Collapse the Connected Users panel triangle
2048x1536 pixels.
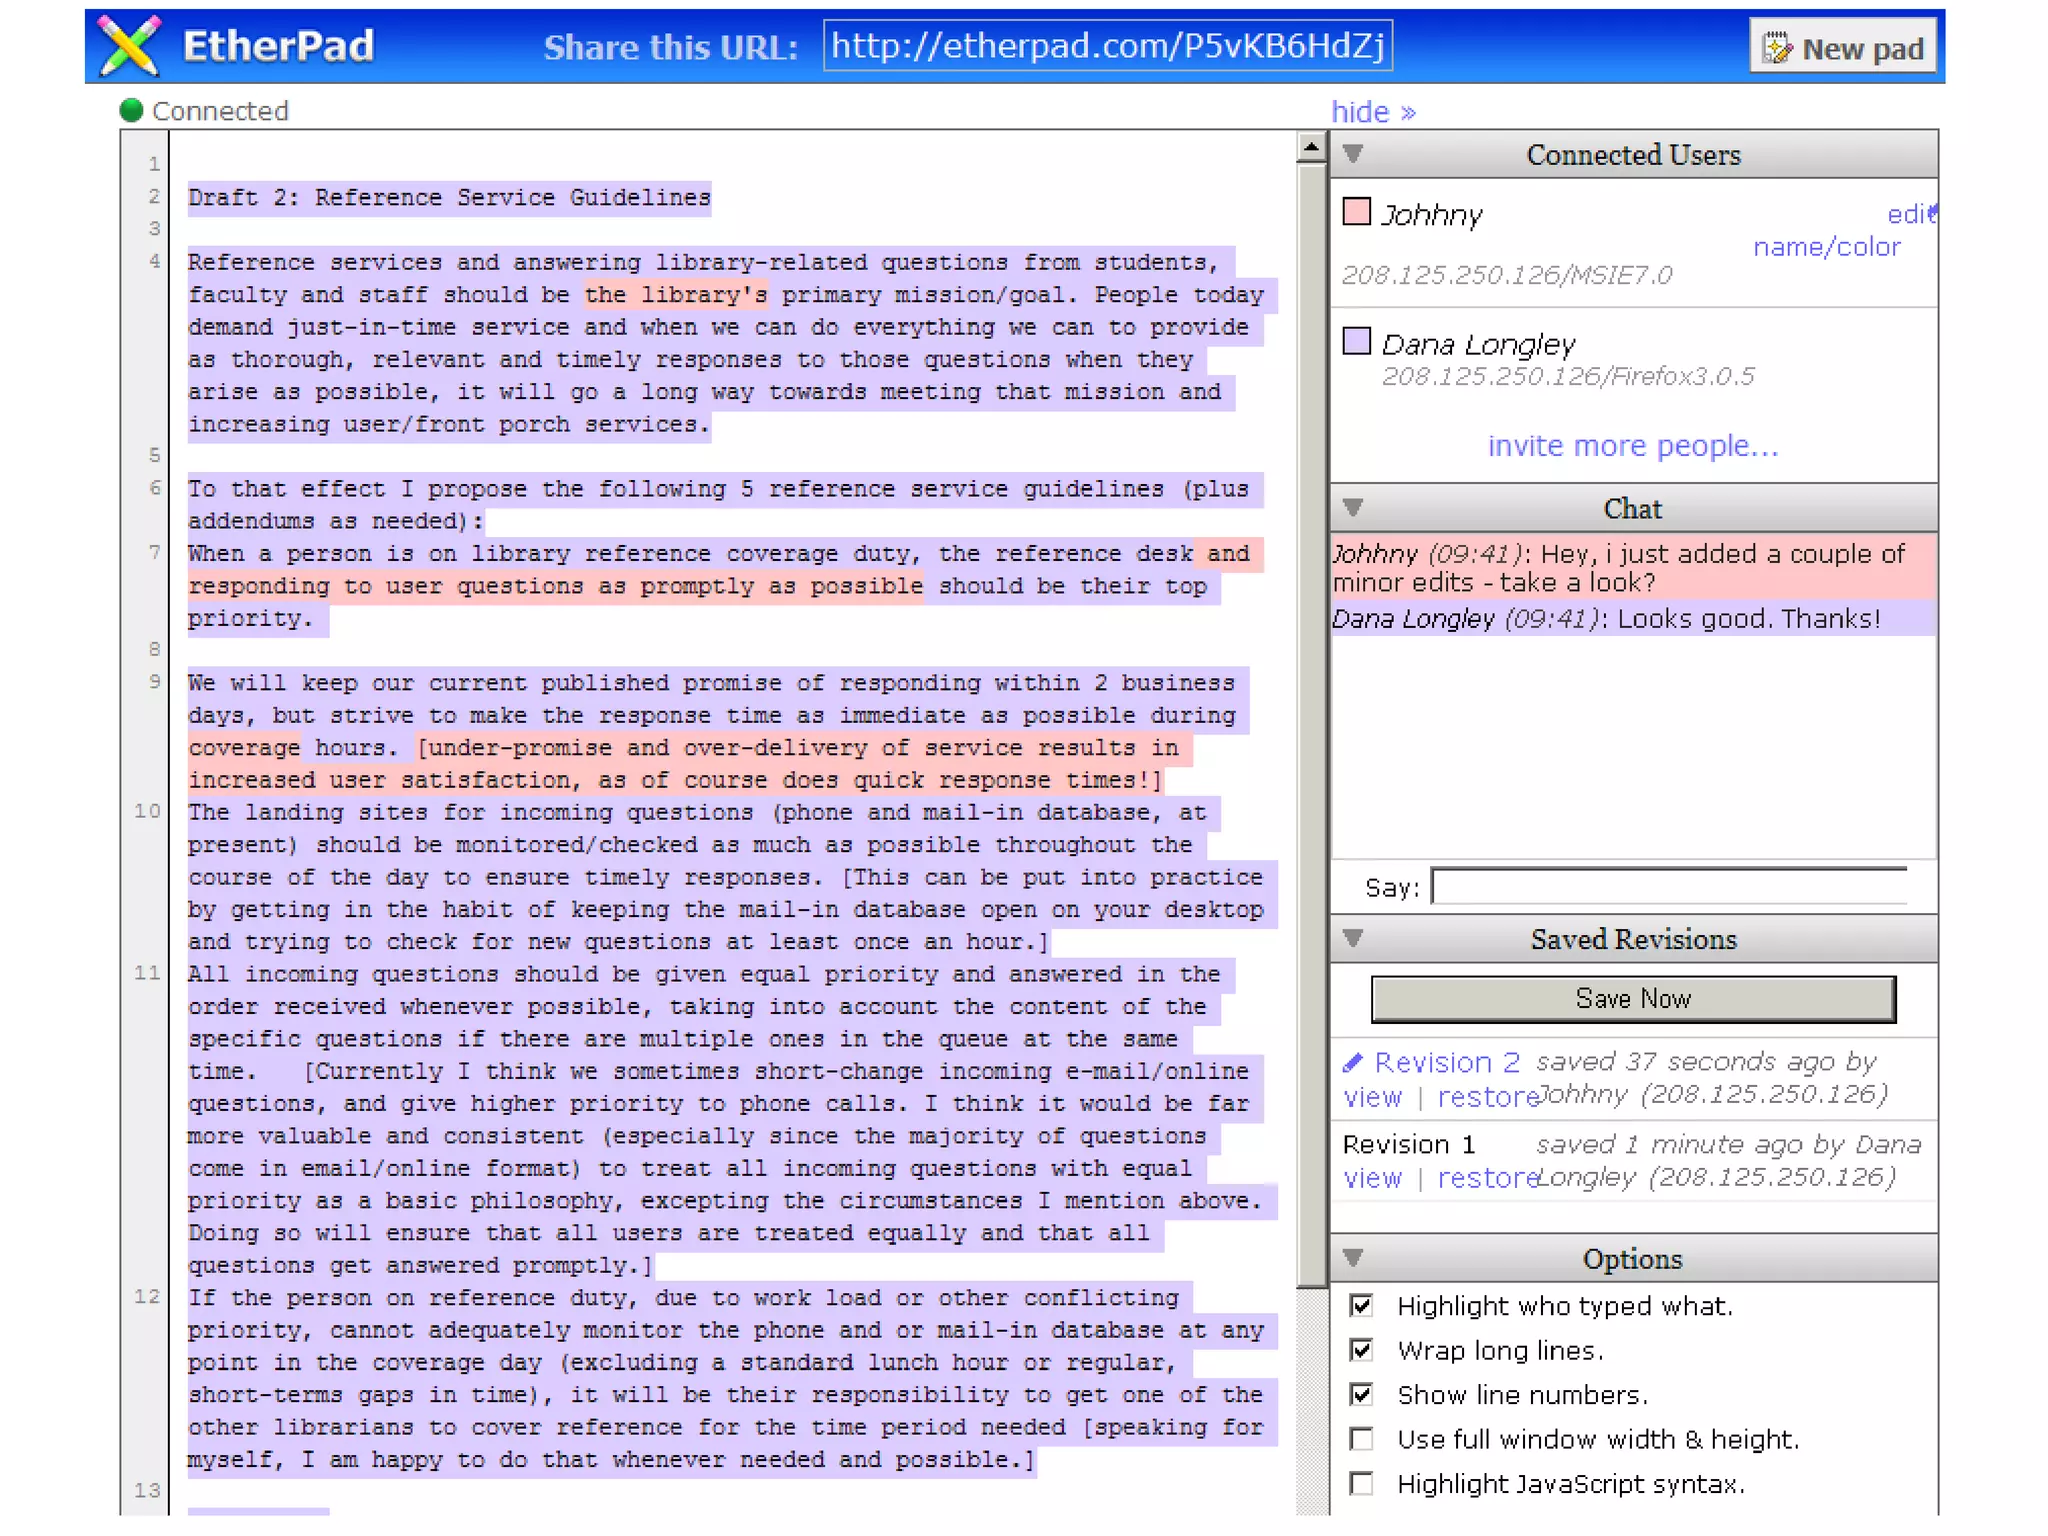(x=1353, y=154)
